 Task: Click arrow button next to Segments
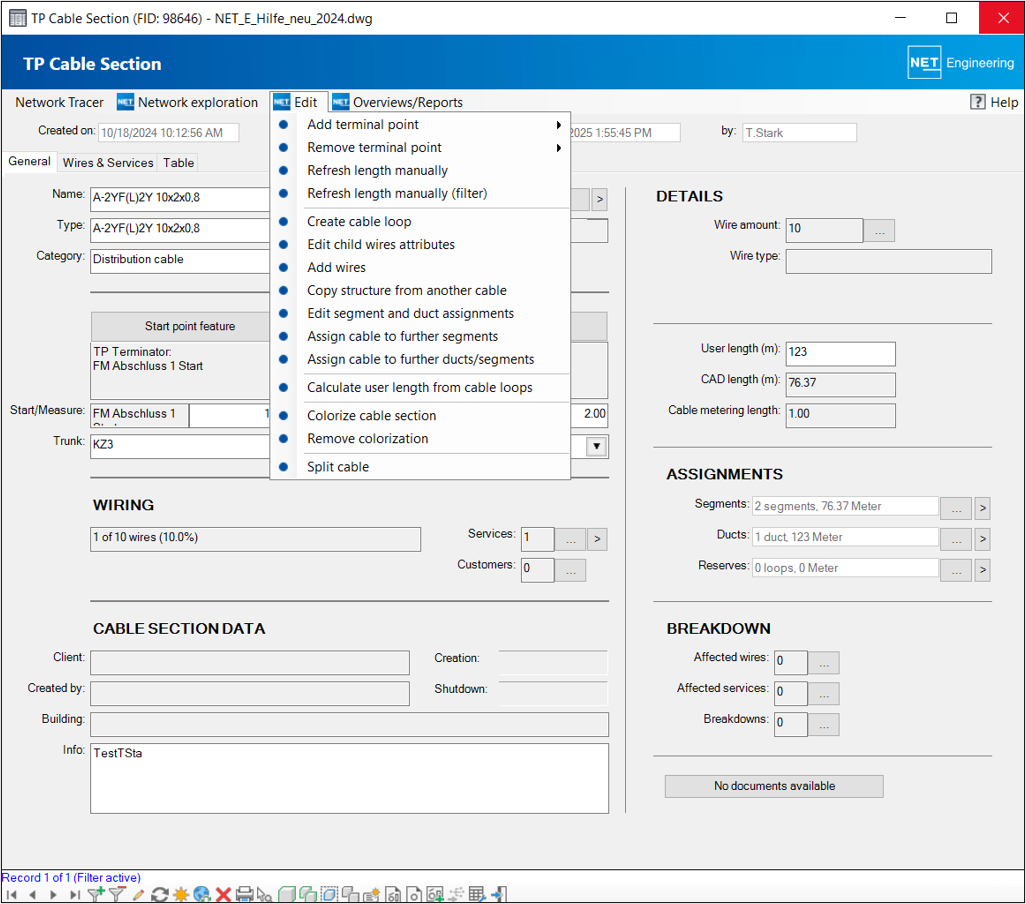coord(982,508)
